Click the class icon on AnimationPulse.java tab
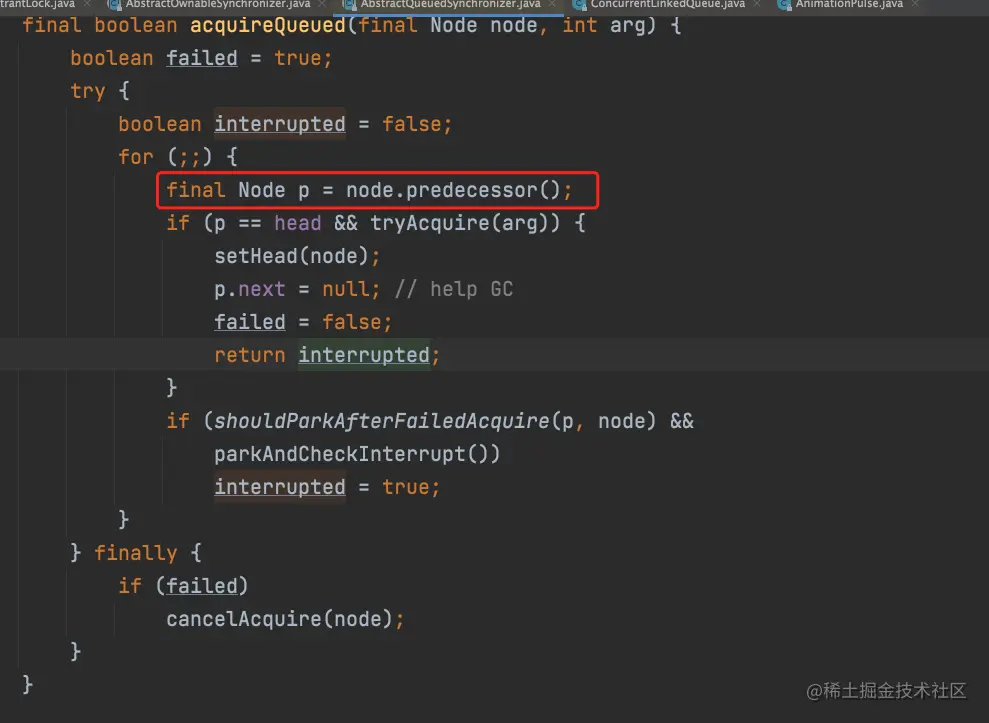The width and height of the screenshot is (989, 723). (x=784, y=4)
